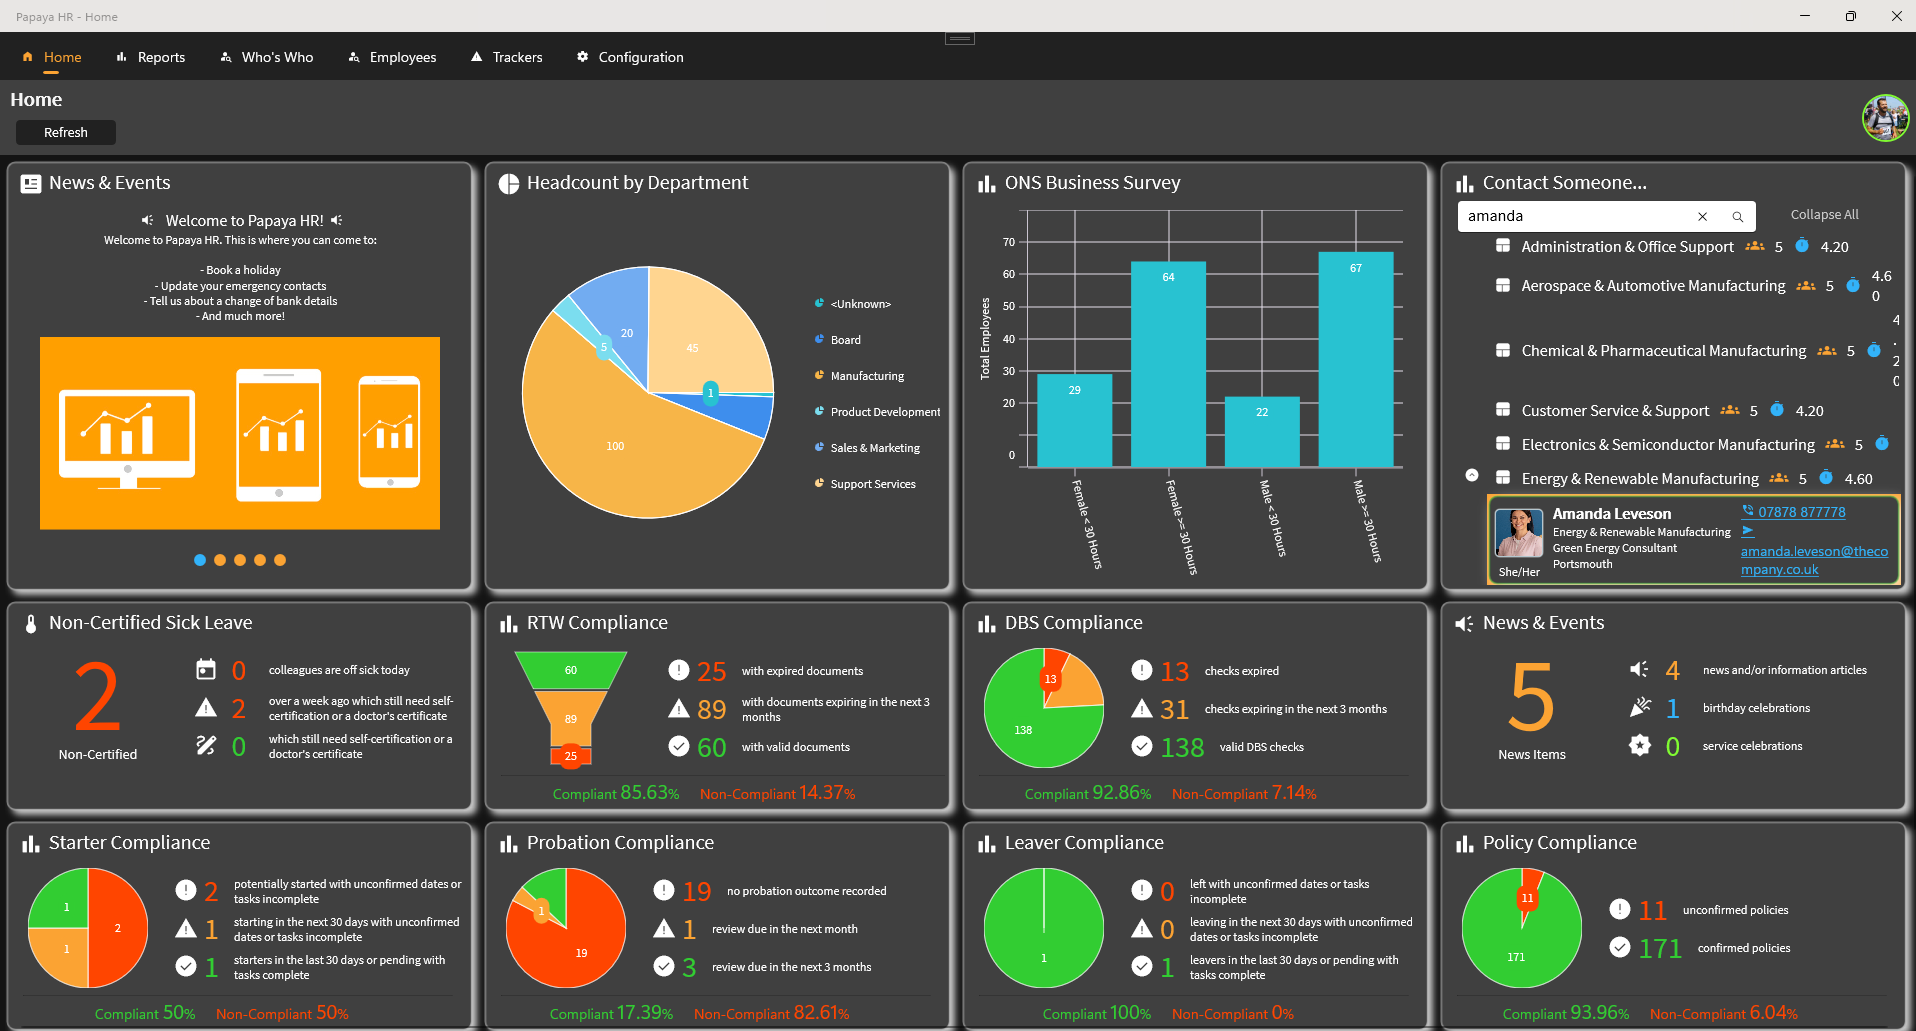Viewport: 1916px width, 1031px height.
Task: Click the blue stopwatch icon beside Administration & Office Support
Action: coord(1803,246)
